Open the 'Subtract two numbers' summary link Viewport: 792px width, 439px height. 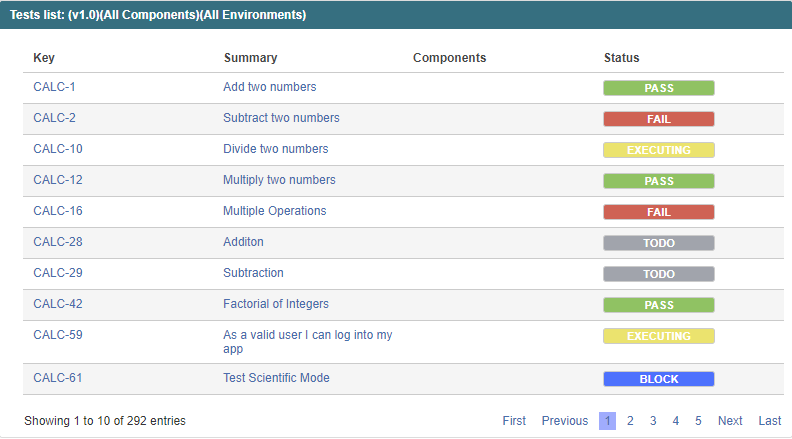[281, 118]
